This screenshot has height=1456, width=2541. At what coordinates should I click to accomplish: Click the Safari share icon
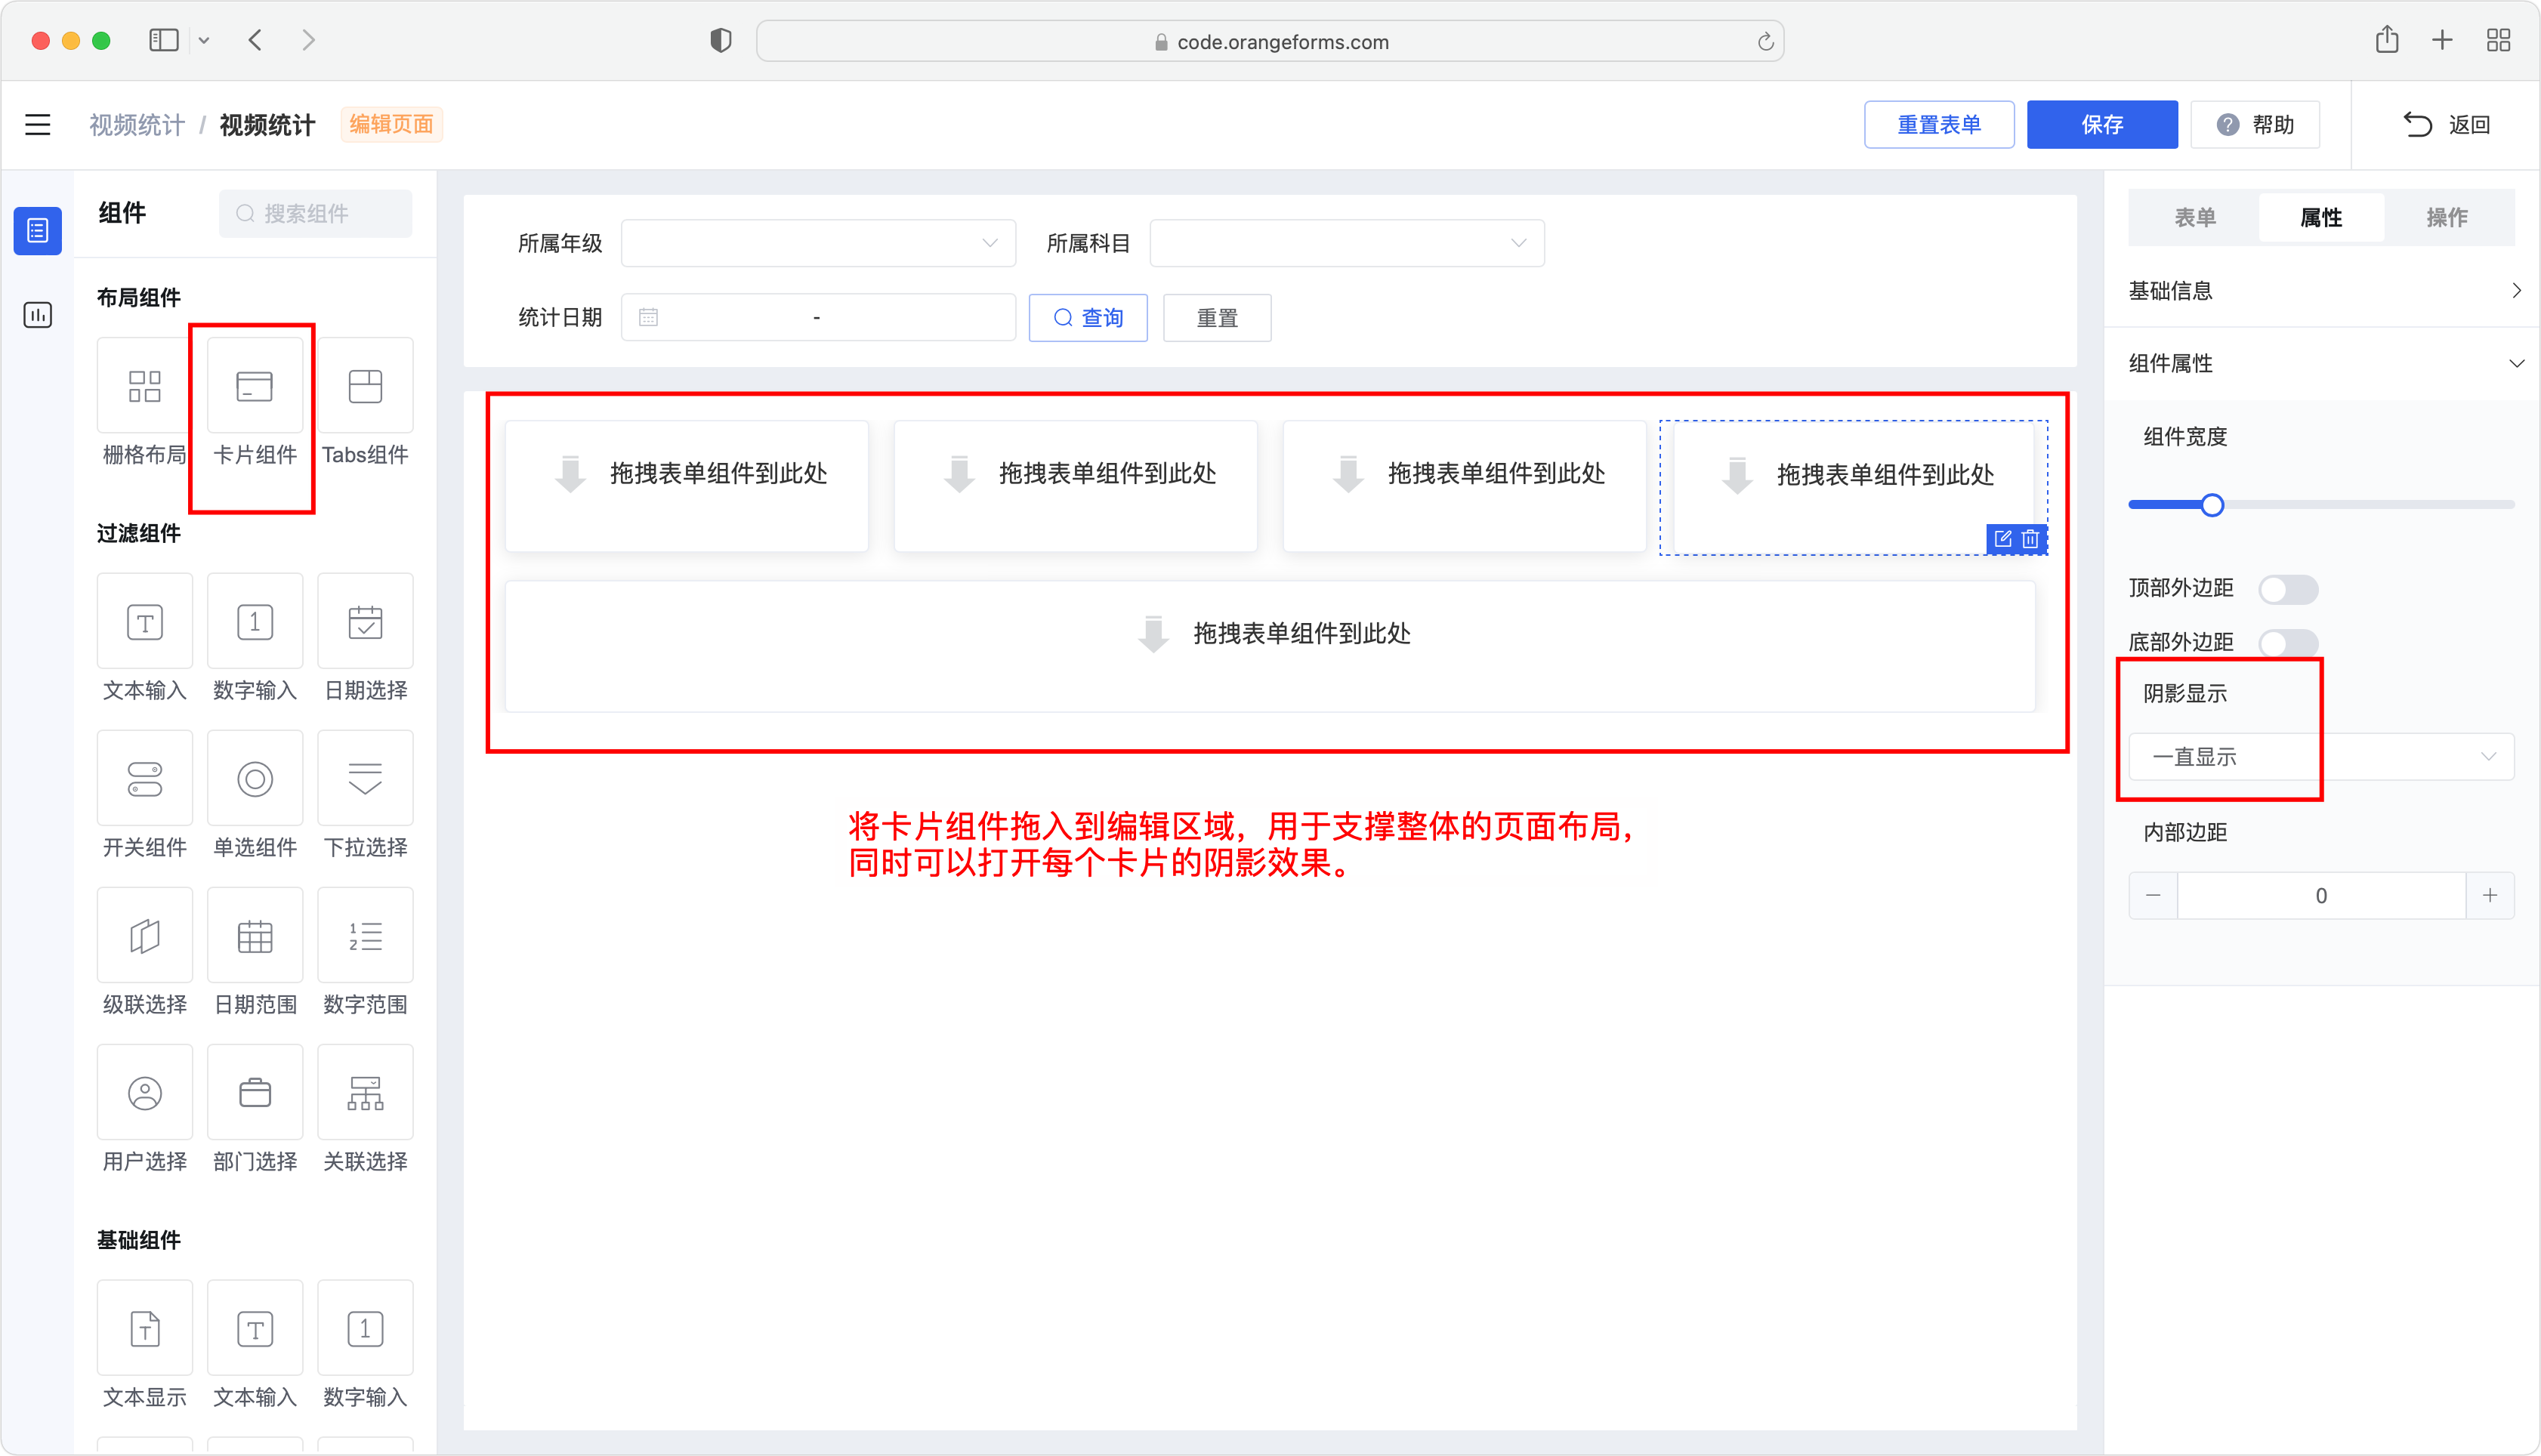[2386, 40]
